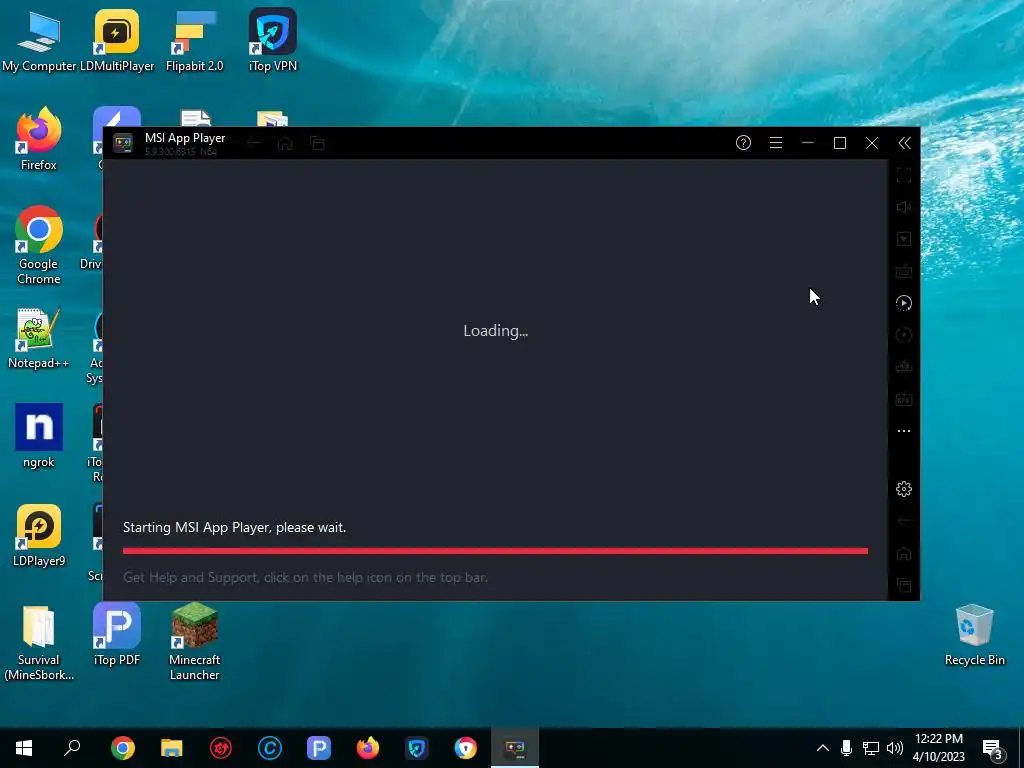Click the sidebar bottom back arrow
This screenshot has height=768, width=1024.
[904, 521]
